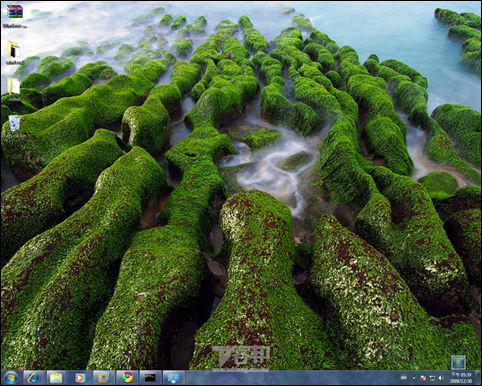
Task: Open the volume speaker tray icon
Action: tap(441, 378)
